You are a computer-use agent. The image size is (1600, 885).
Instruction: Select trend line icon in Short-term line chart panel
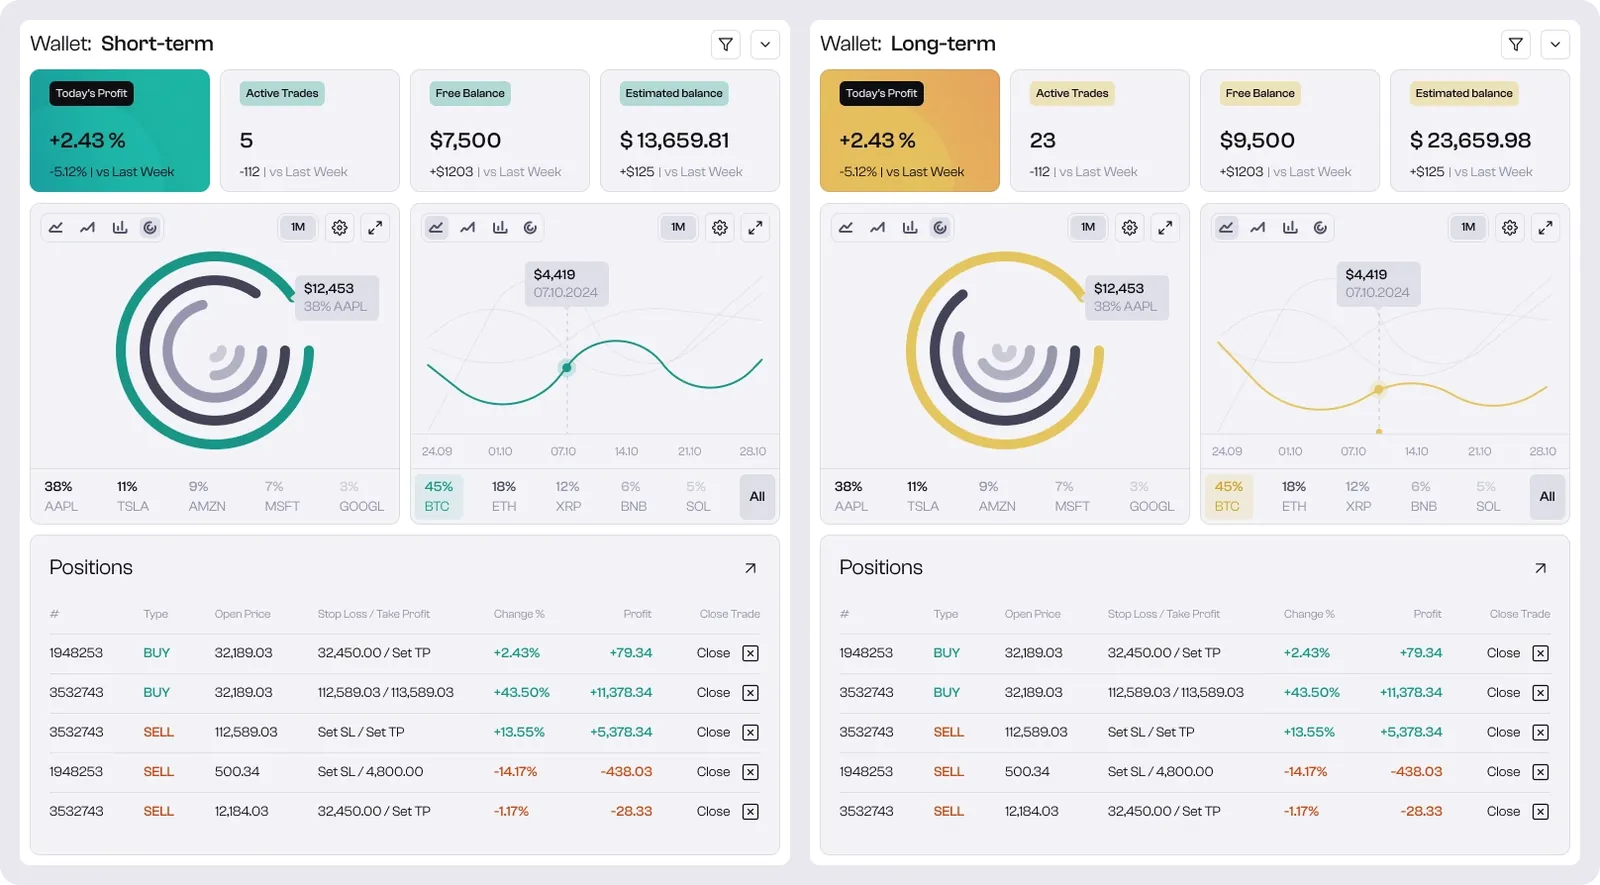[468, 228]
